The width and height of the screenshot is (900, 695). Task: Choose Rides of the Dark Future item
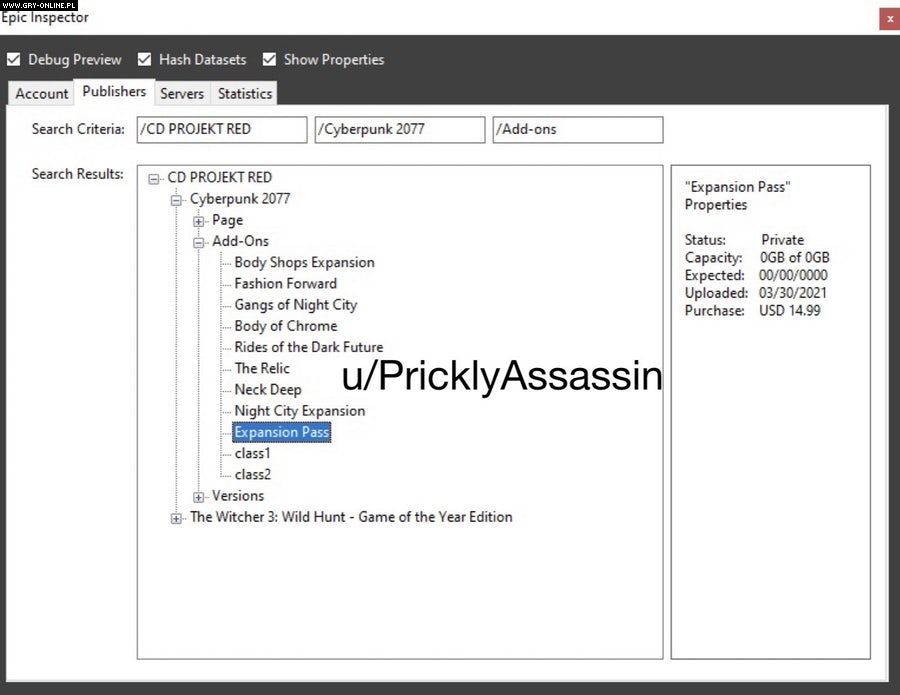tap(308, 347)
